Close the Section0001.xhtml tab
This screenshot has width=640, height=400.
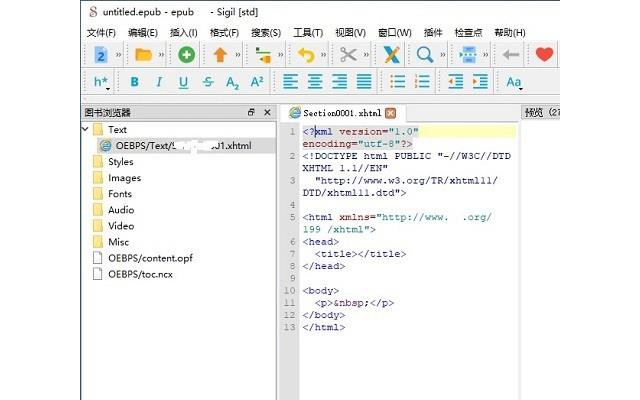tap(391, 113)
